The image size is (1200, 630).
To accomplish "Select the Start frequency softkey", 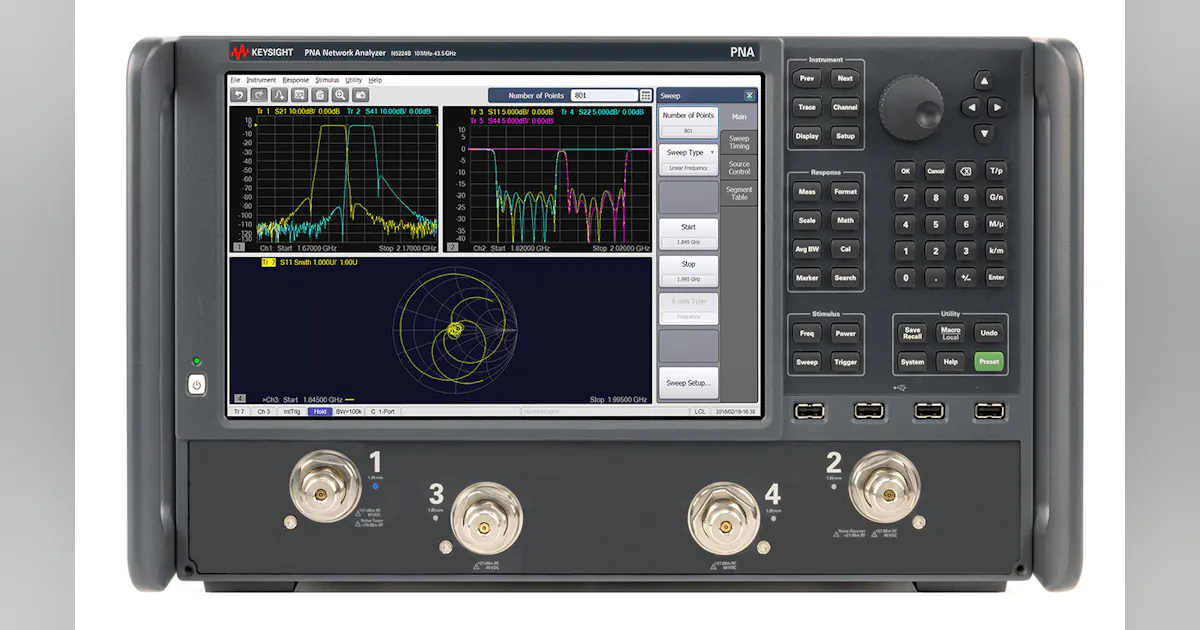I will [688, 233].
